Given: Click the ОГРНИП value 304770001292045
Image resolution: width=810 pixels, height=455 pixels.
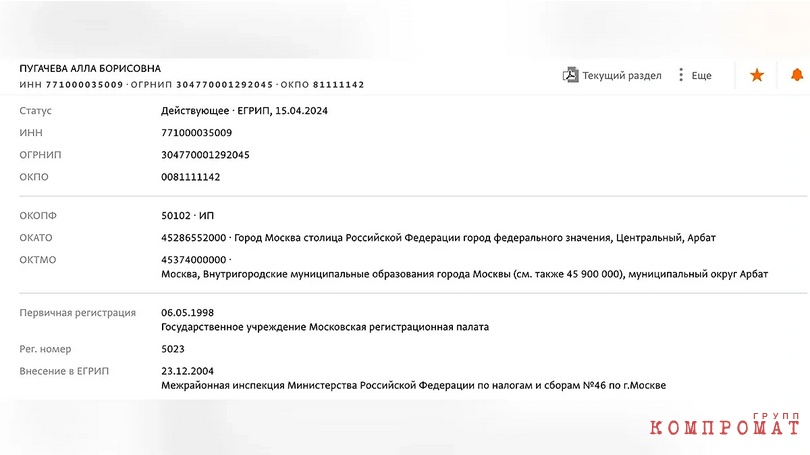Looking at the screenshot, I should pyautogui.click(x=205, y=155).
